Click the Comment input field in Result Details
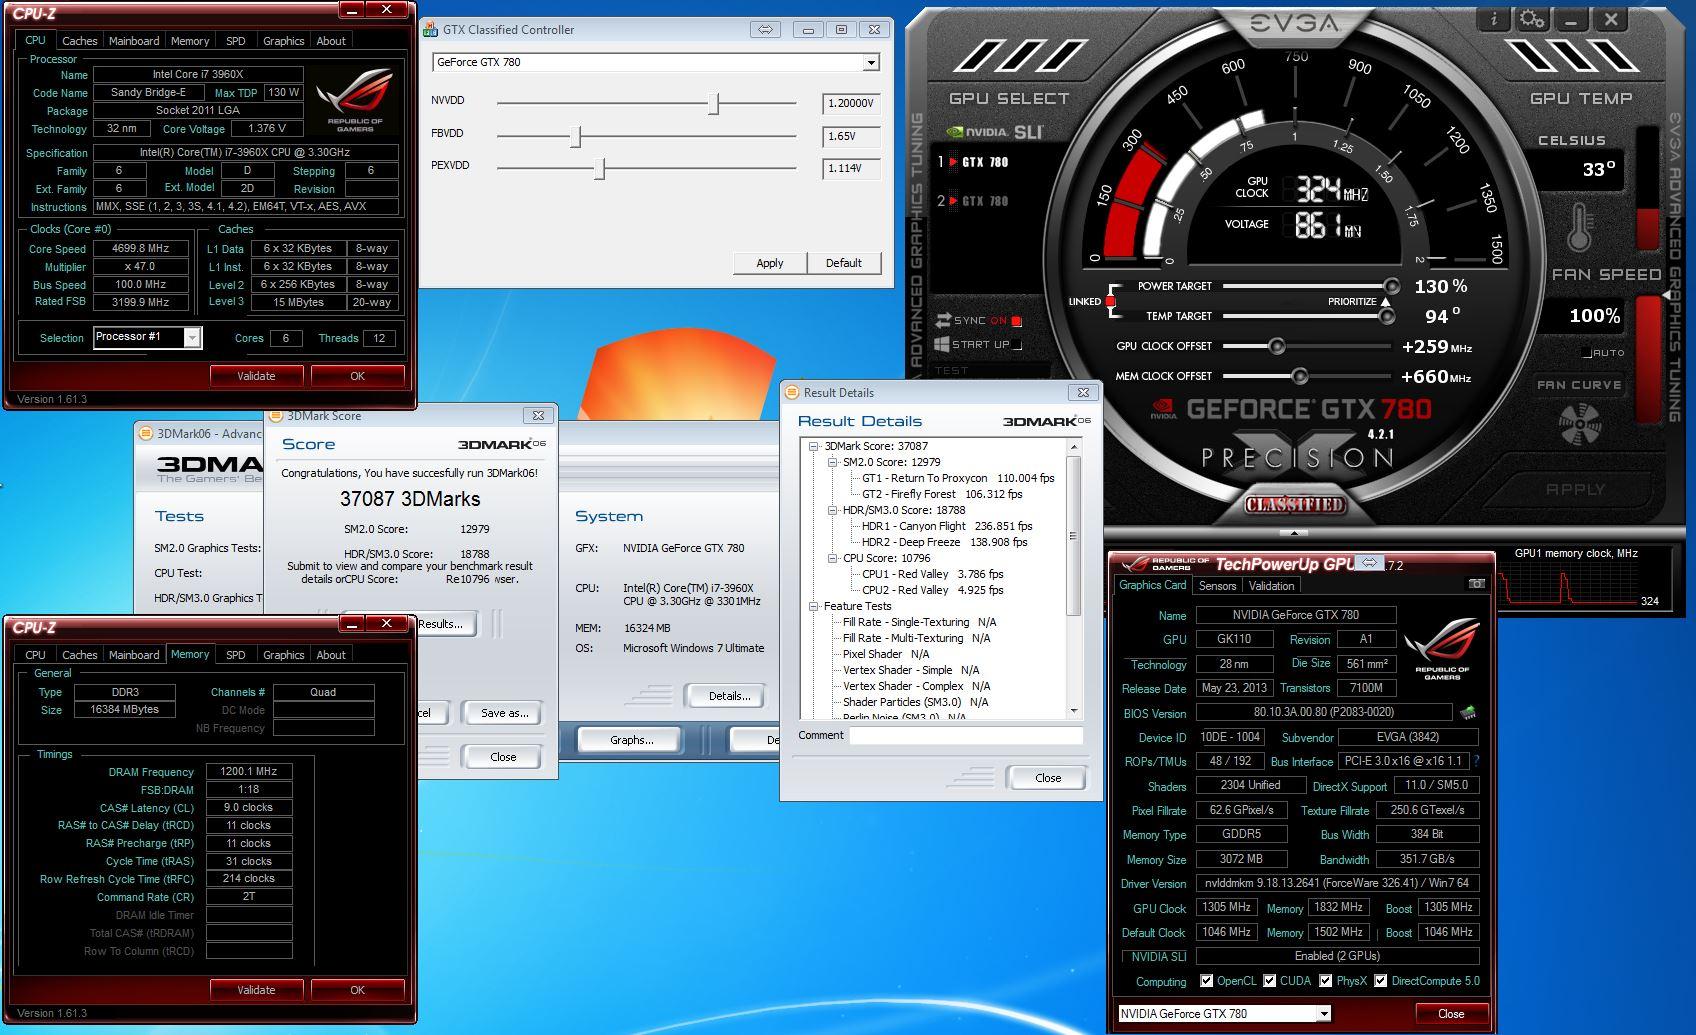This screenshot has width=1696, height=1035. [966, 735]
